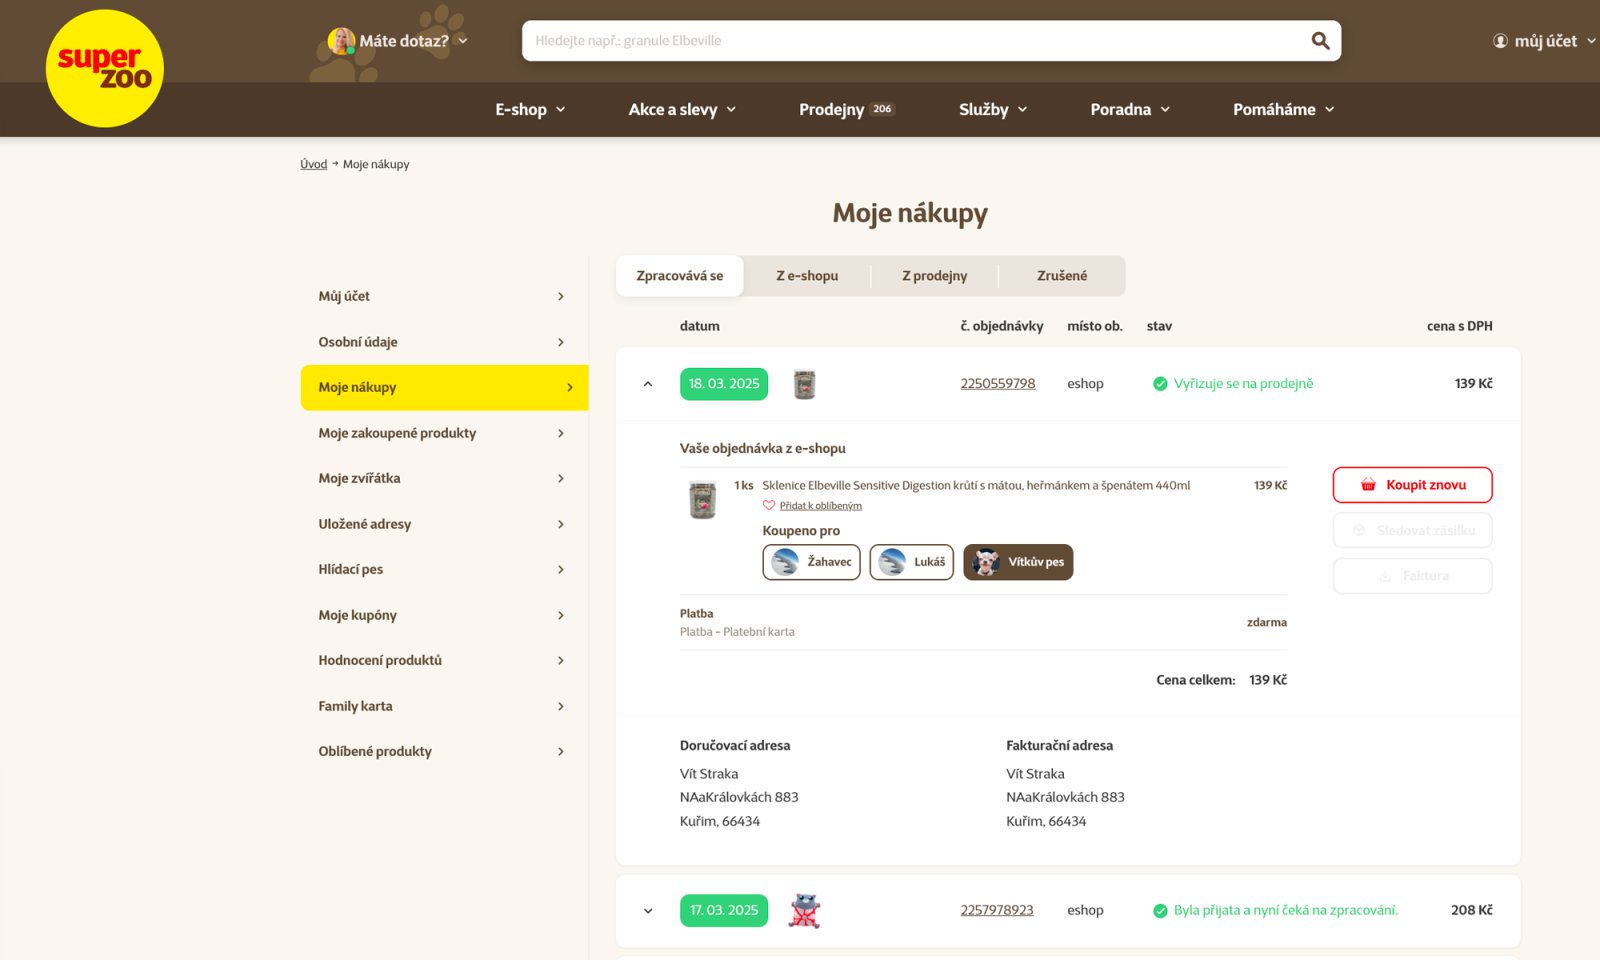The image size is (1600, 960).
Task: Expand the 17. 03. 2025 order
Action: pyautogui.click(x=648, y=911)
